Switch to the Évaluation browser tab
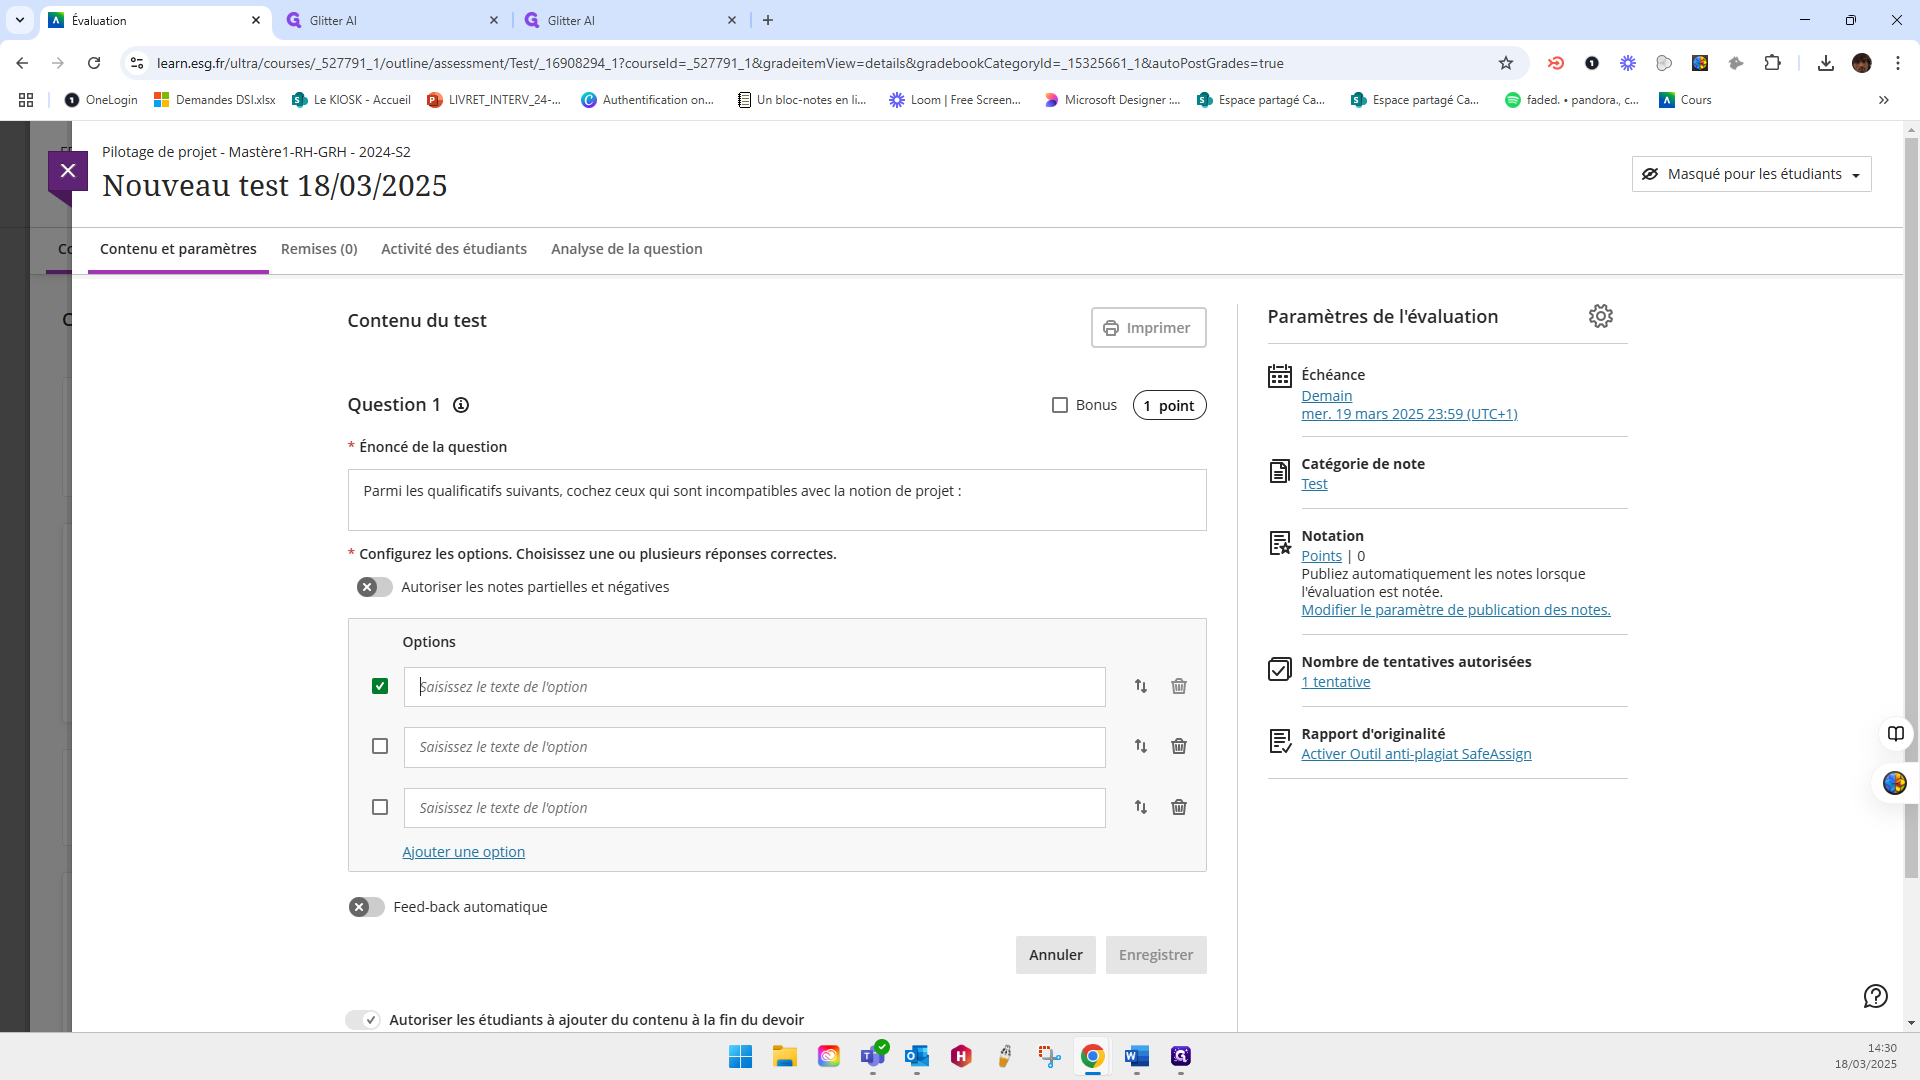Viewport: 1920px width, 1080px height. (156, 20)
